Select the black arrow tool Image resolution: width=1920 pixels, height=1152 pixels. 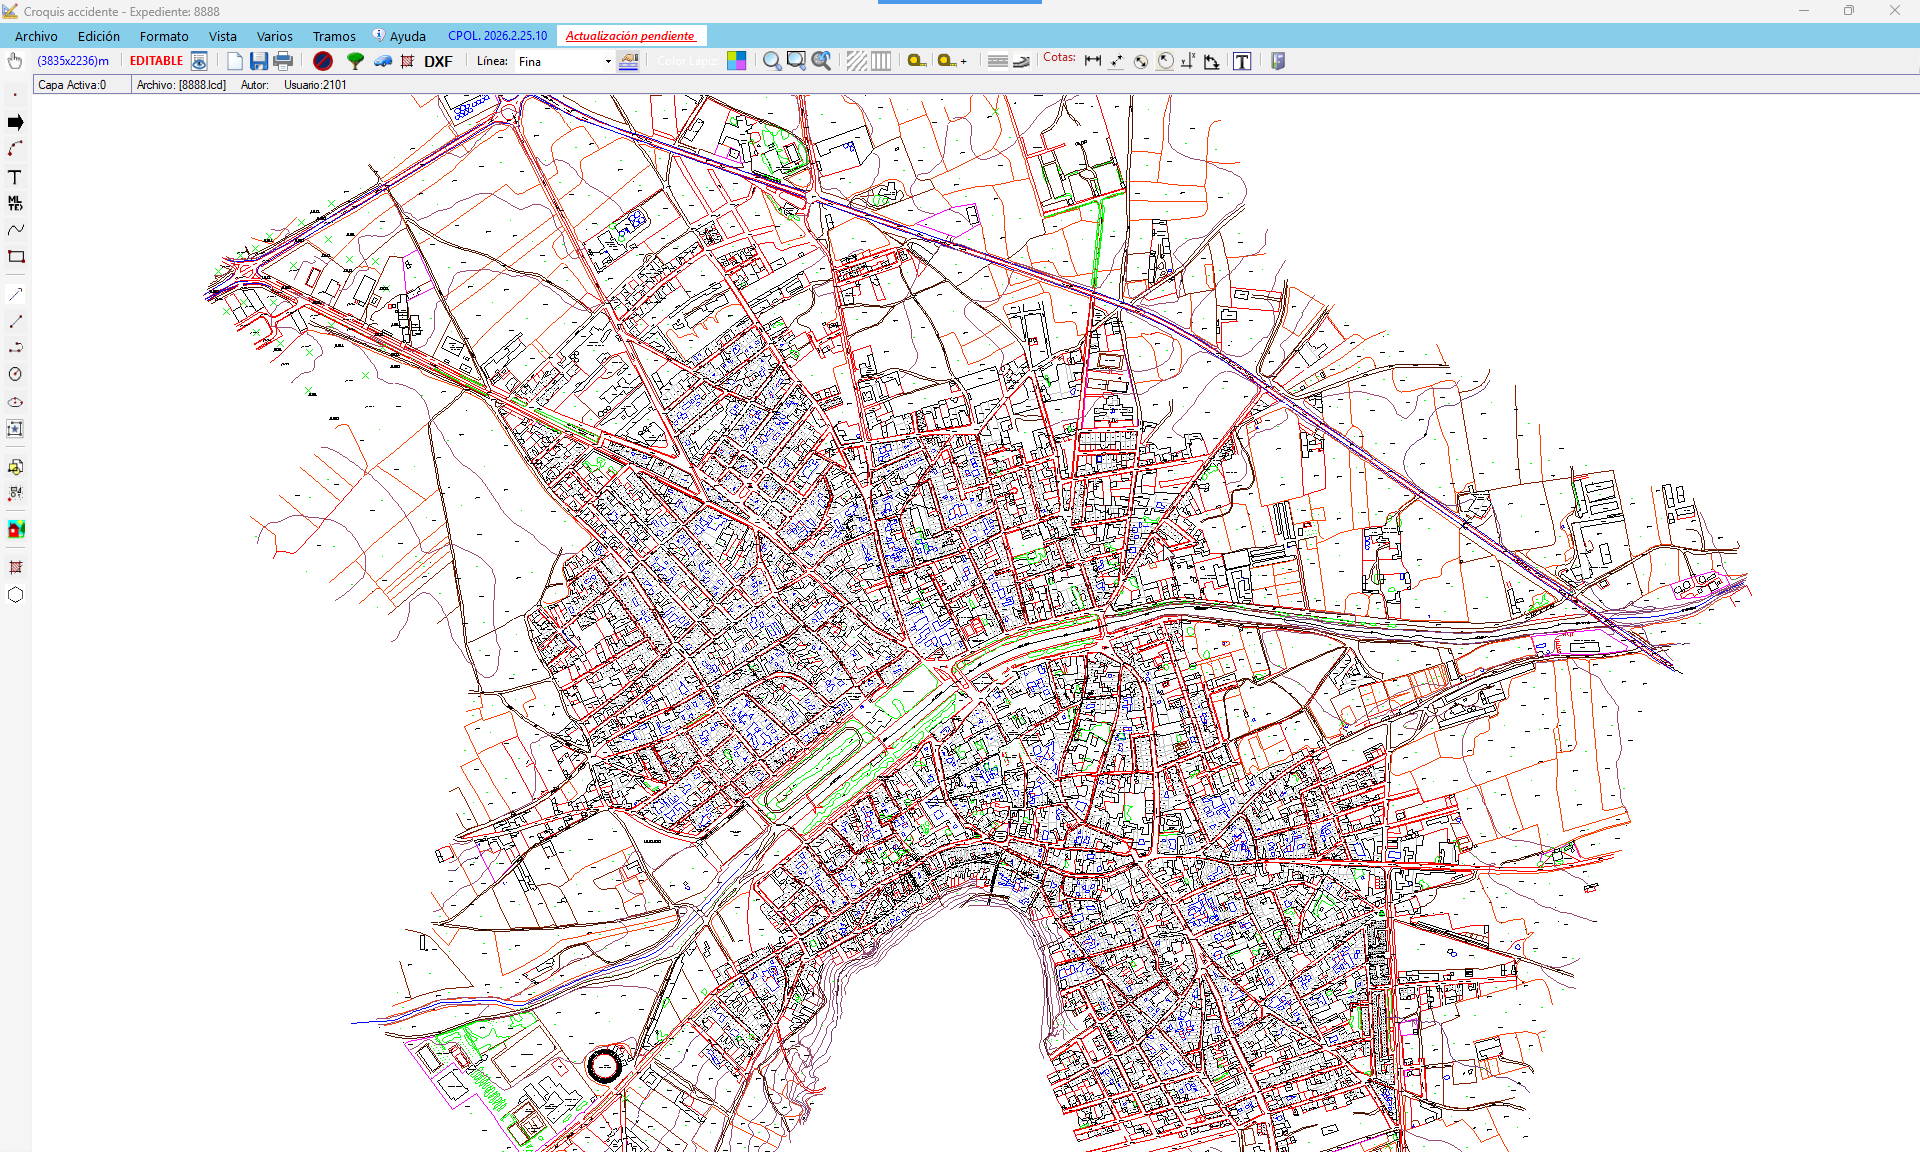pos(15,122)
